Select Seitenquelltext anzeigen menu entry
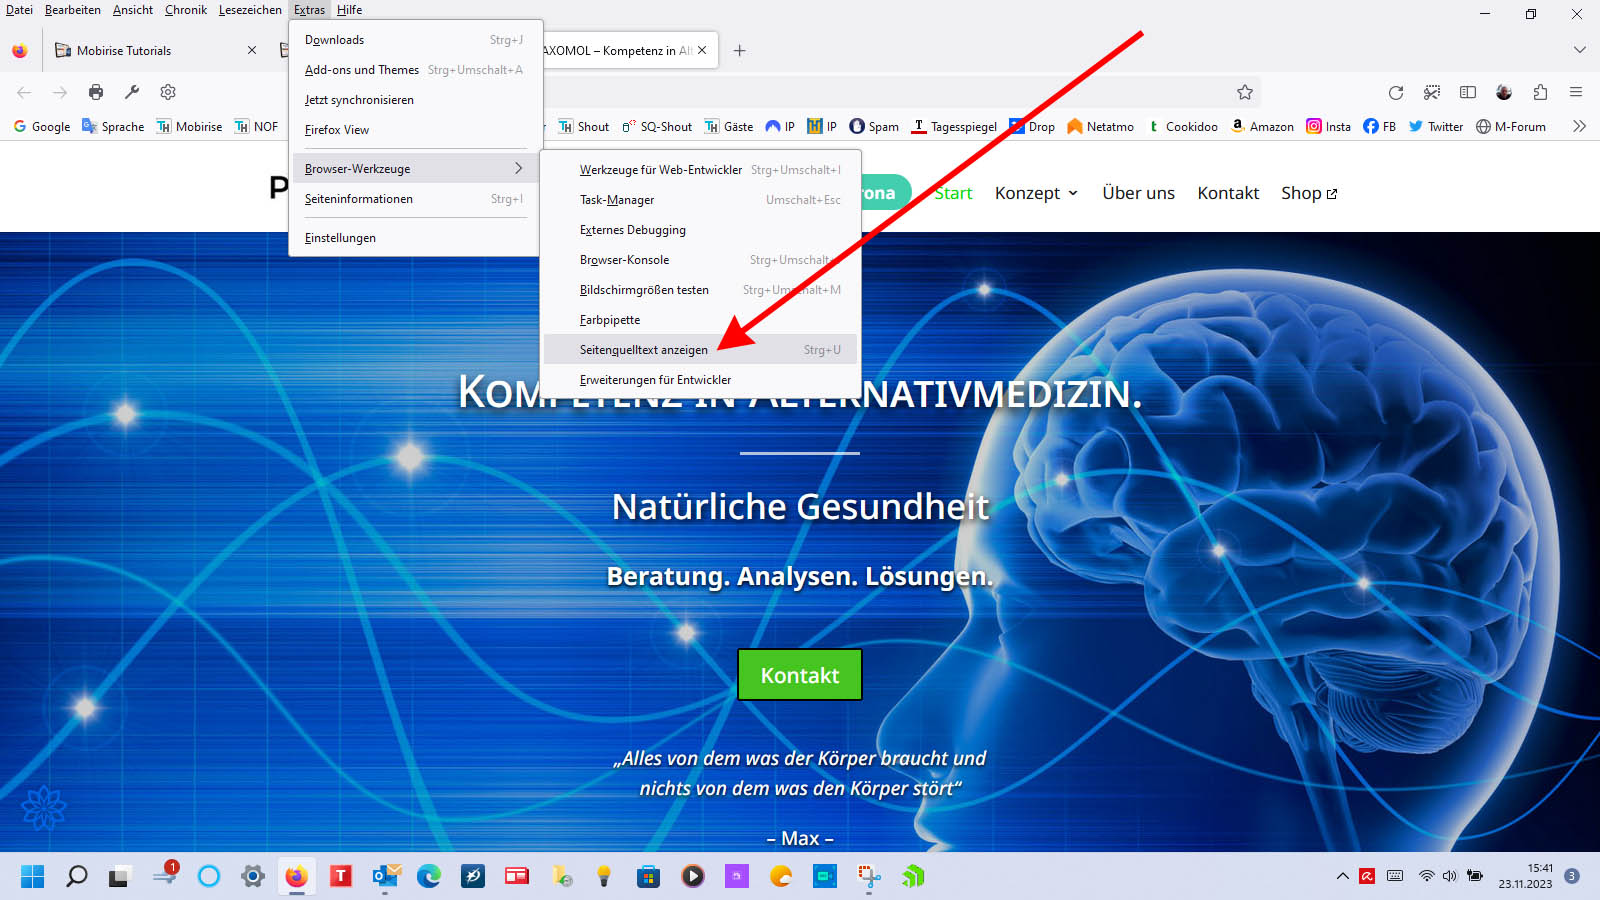 pyautogui.click(x=644, y=350)
